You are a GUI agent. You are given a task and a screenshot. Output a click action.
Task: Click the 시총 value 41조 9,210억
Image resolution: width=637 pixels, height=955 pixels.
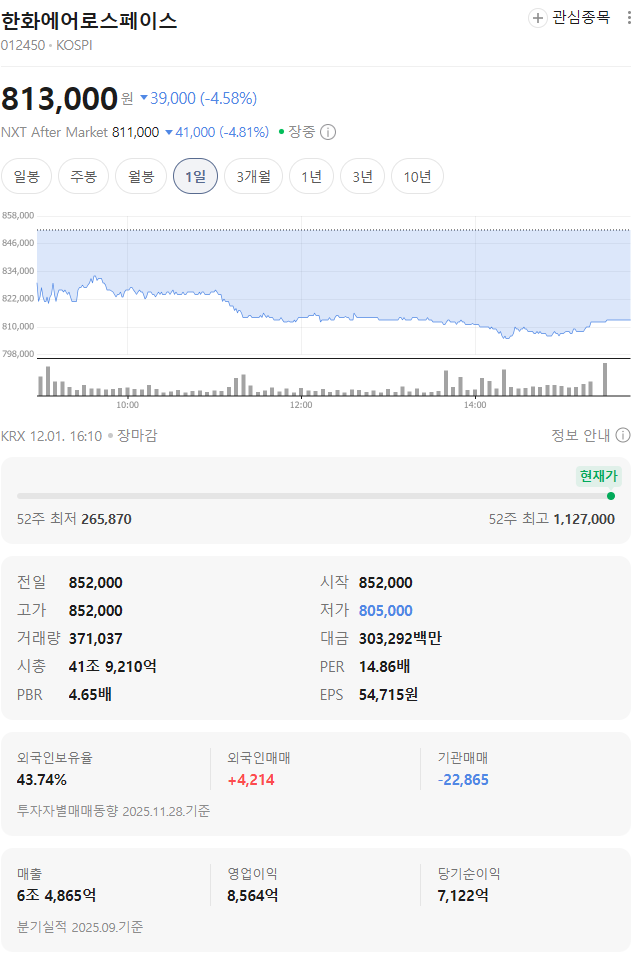113,667
